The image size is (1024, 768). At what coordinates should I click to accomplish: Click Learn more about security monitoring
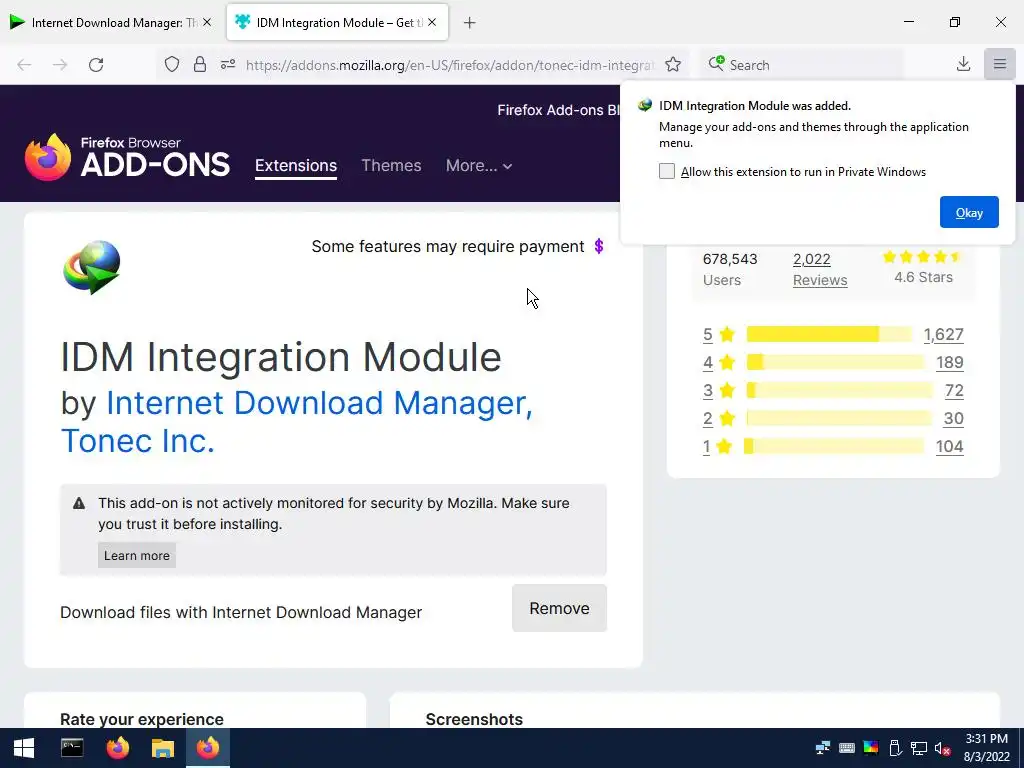[x=136, y=555]
